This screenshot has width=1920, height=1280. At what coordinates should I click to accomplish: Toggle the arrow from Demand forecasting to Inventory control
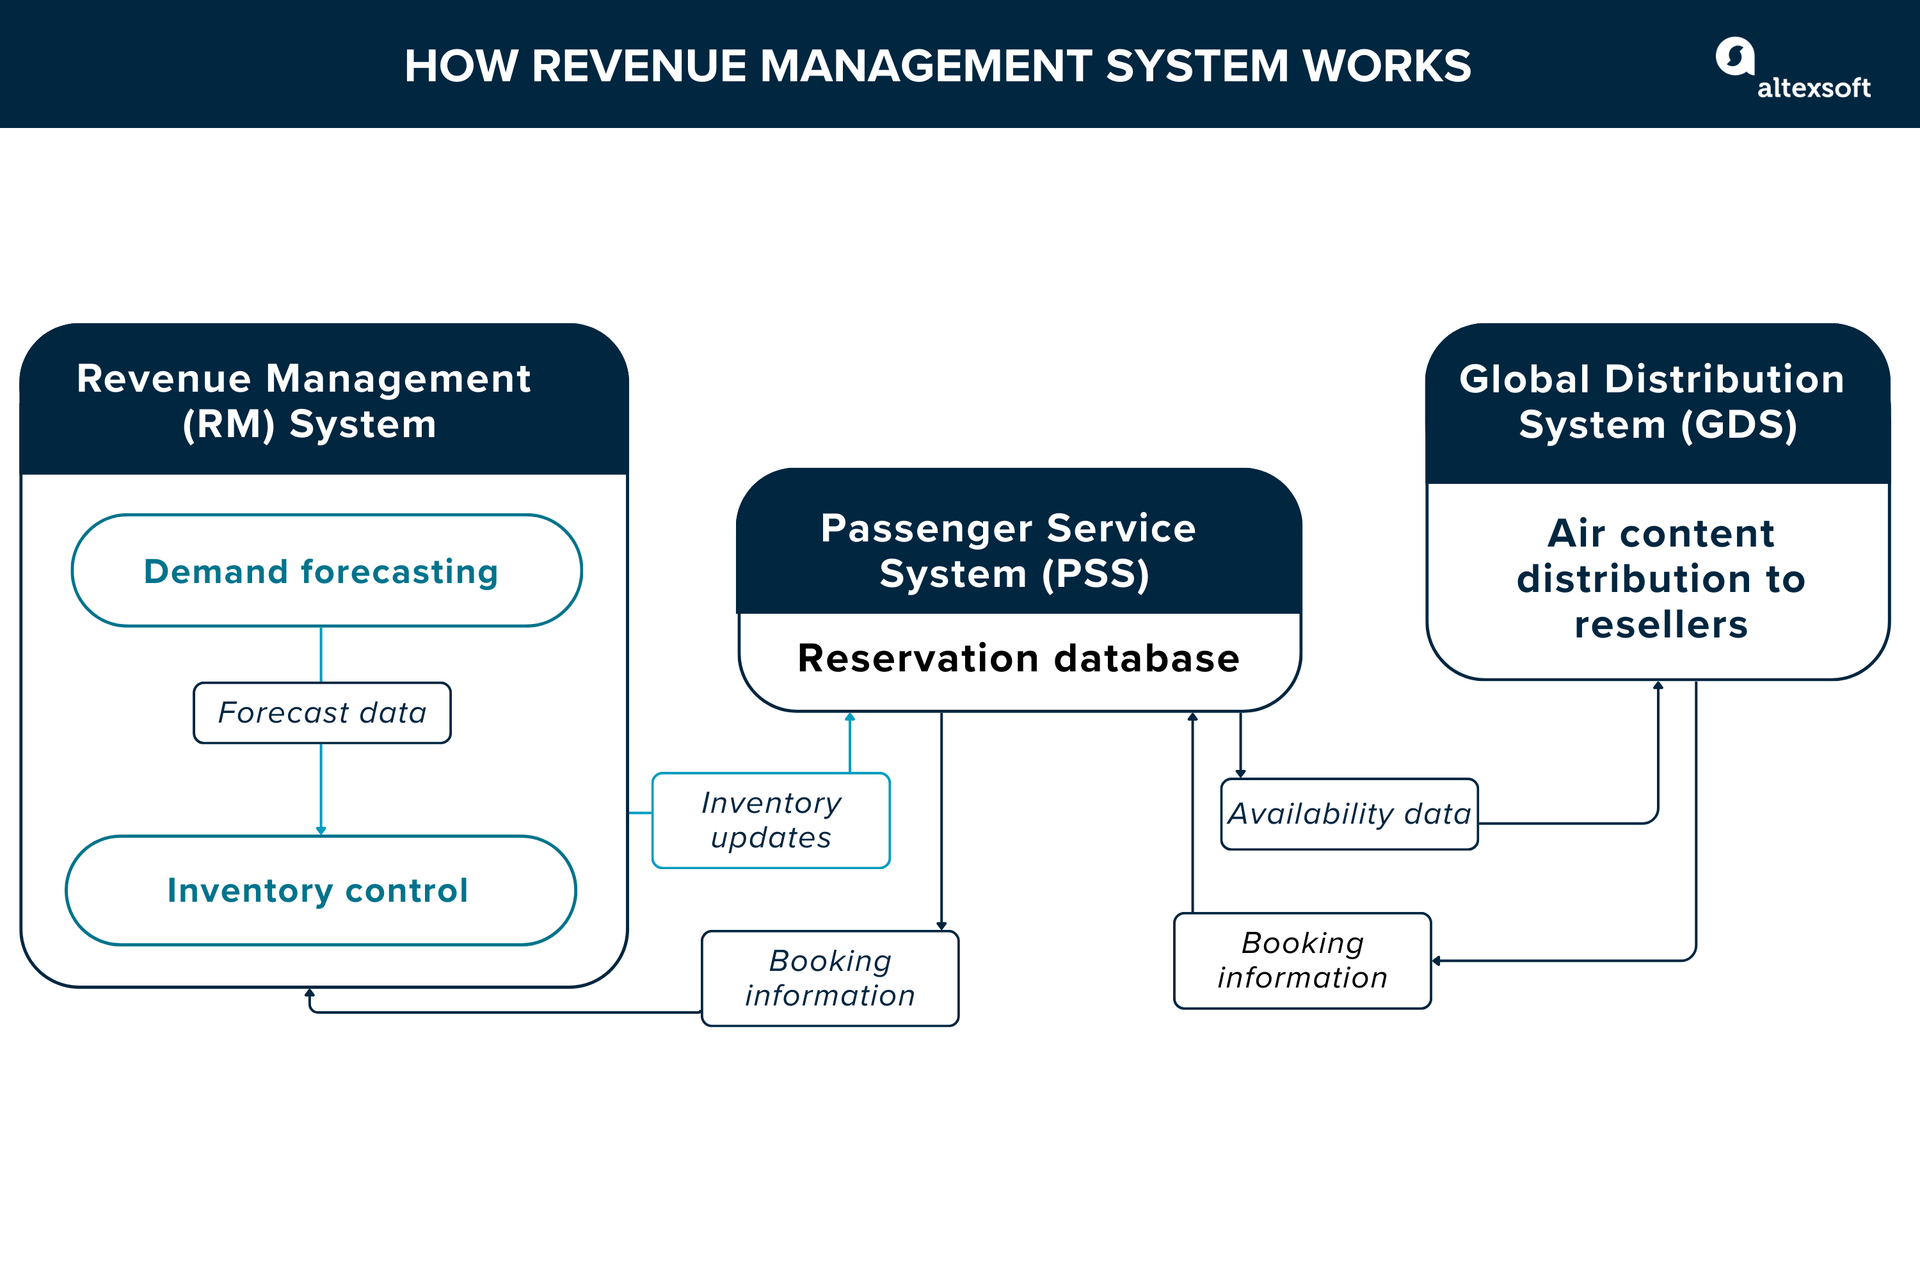click(322, 790)
